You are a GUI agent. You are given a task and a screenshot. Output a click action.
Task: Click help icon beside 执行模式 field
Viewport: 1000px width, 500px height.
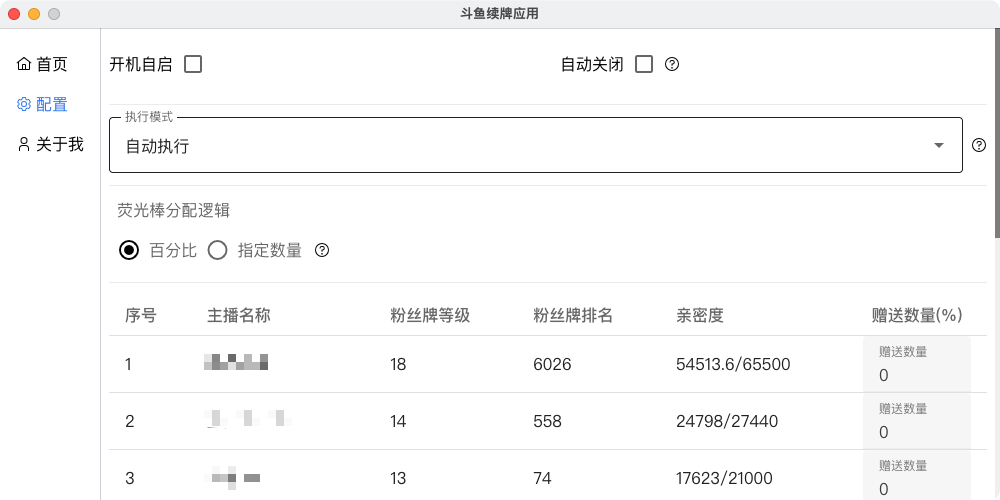pyautogui.click(x=979, y=145)
